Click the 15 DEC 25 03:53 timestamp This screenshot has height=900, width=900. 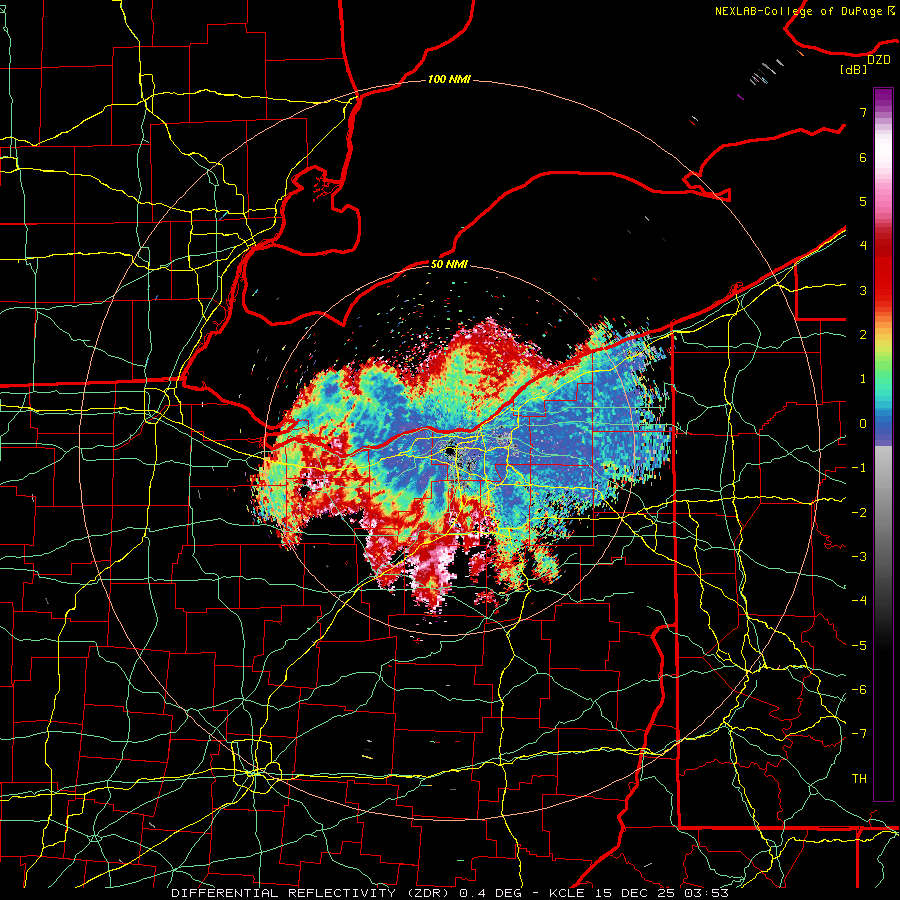660,893
